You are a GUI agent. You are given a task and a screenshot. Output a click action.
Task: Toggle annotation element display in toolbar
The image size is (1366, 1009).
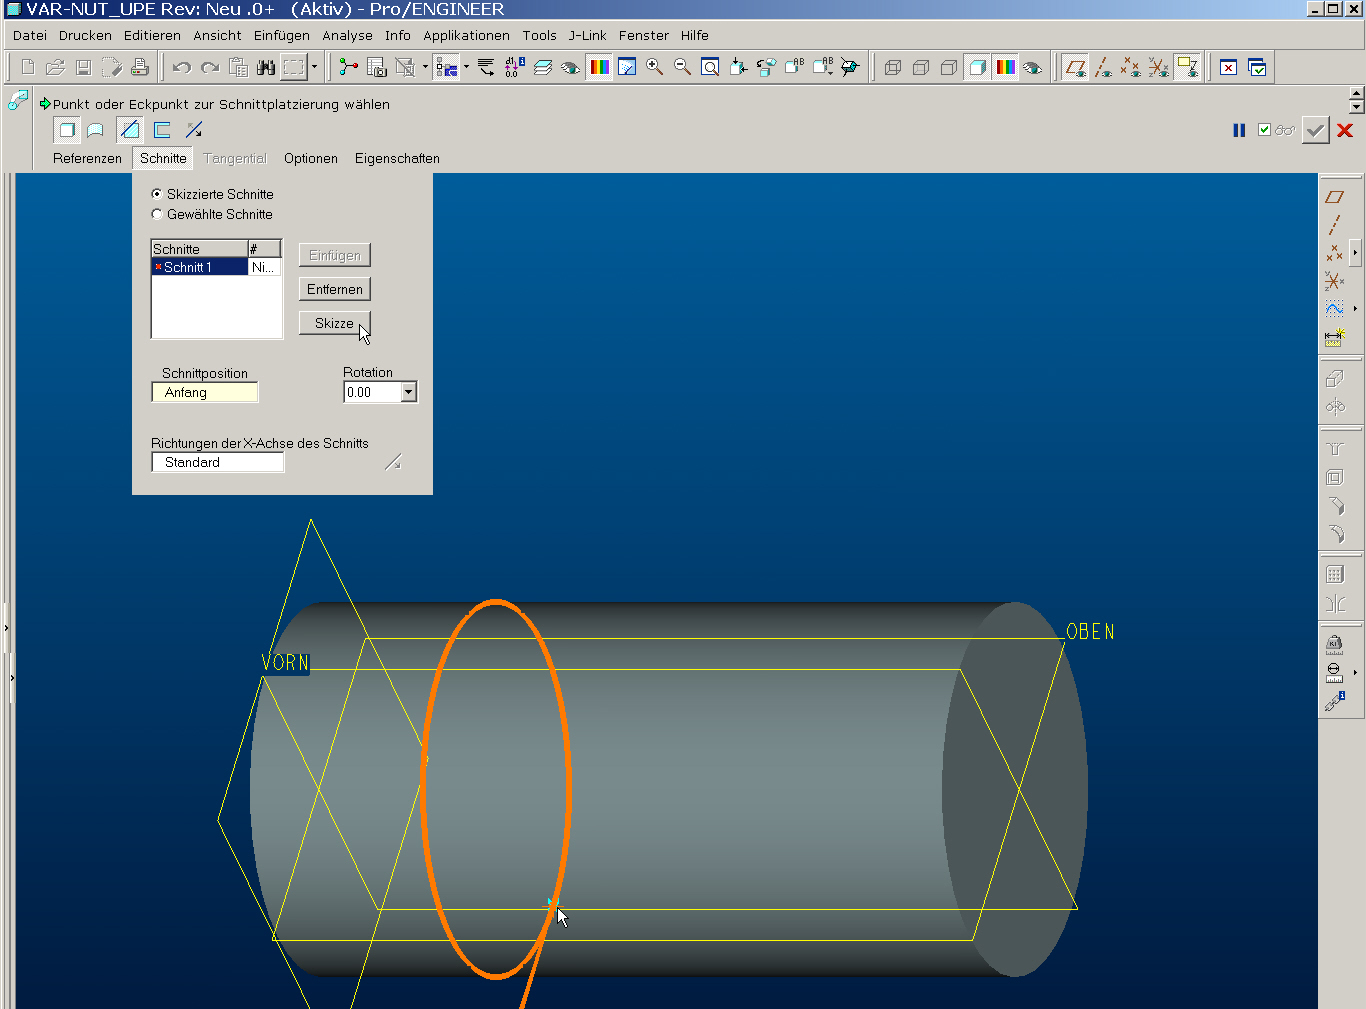[1187, 67]
